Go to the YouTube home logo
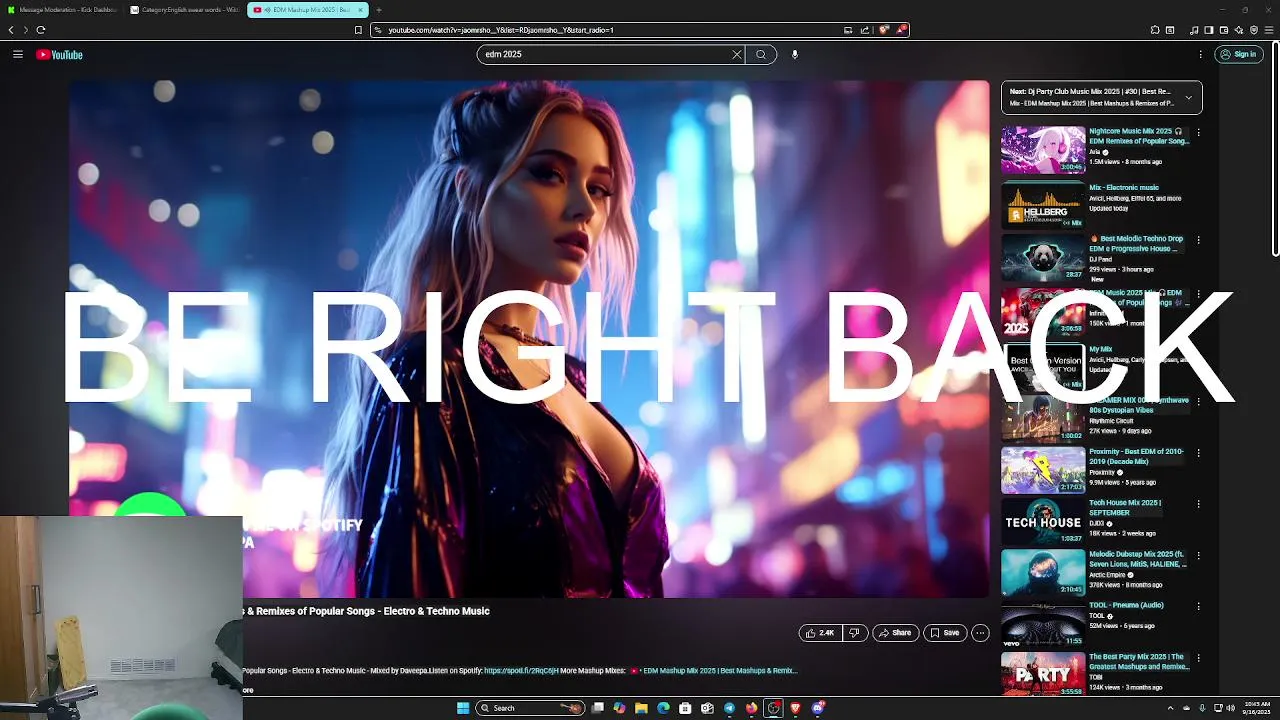Screen dimensions: 1280x720 pyautogui.click(x=60, y=55)
